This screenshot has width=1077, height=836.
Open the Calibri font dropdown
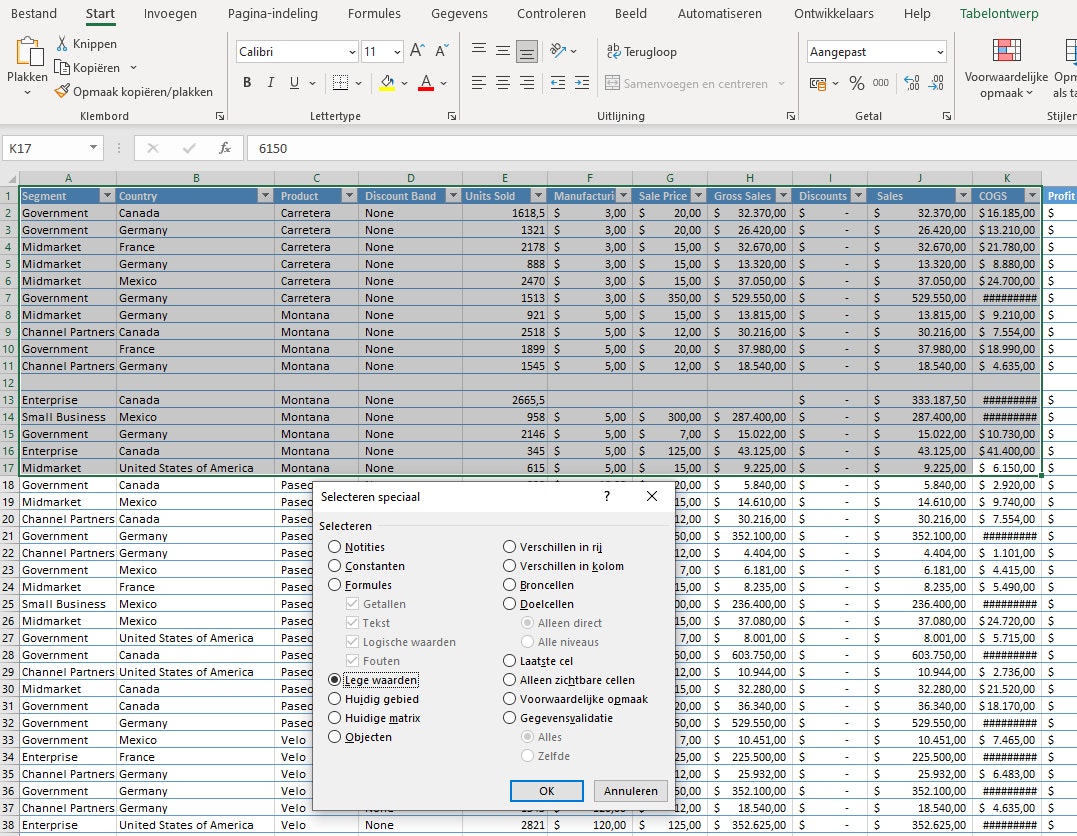tap(352, 51)
